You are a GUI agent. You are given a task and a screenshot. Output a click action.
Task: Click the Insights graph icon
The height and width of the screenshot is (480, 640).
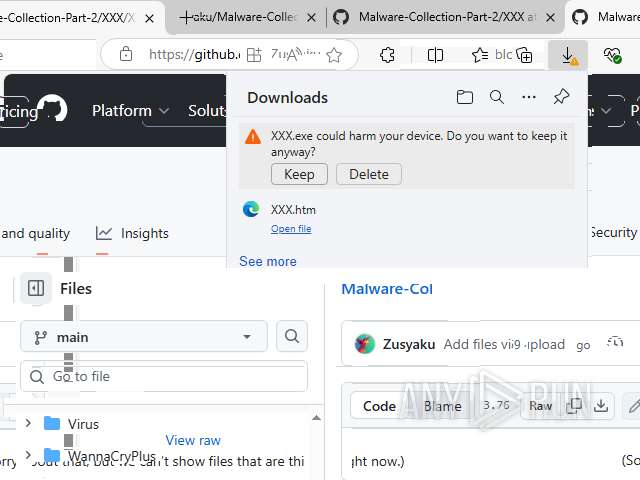(x=104, y=233)
